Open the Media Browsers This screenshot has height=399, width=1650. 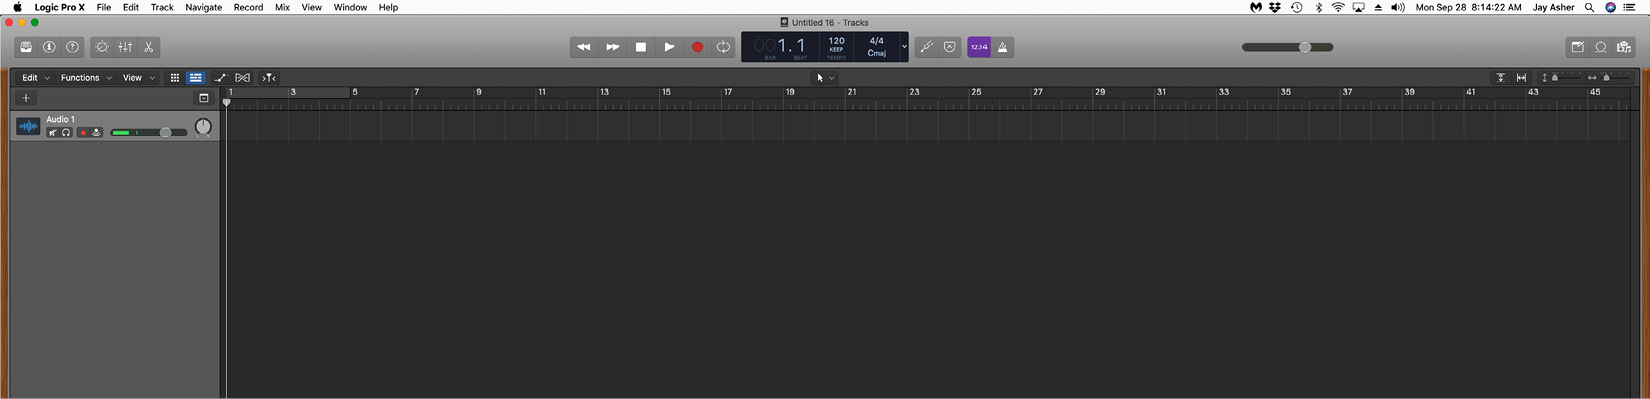pos(1624,47)
